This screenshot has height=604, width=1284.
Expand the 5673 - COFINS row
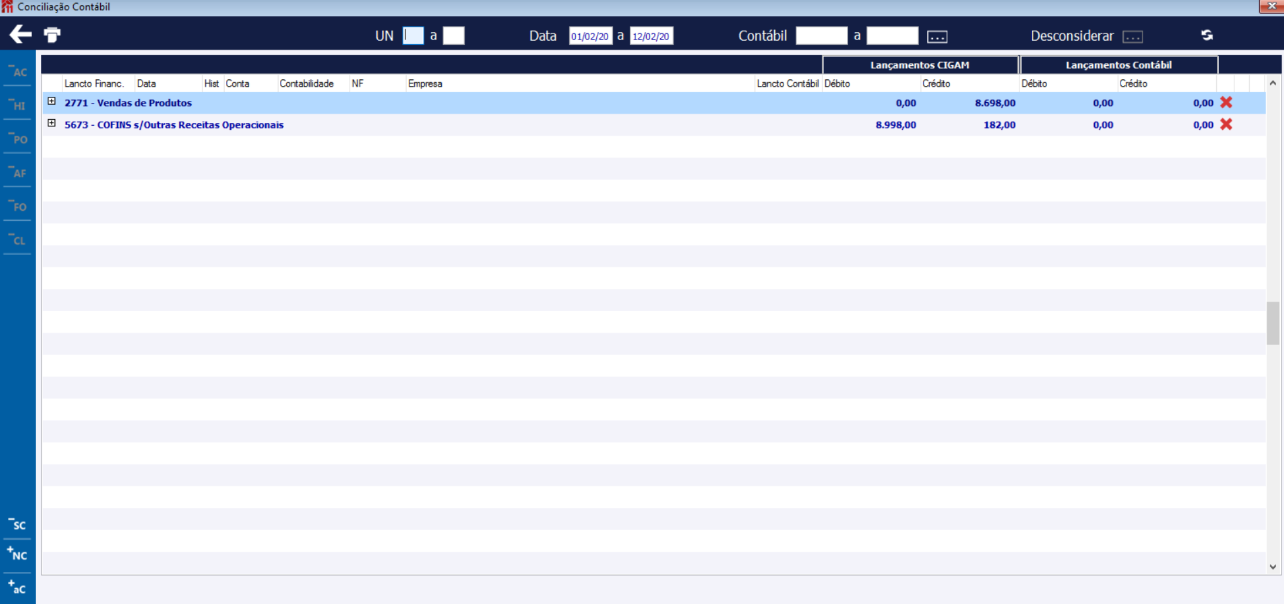[52, 123]
